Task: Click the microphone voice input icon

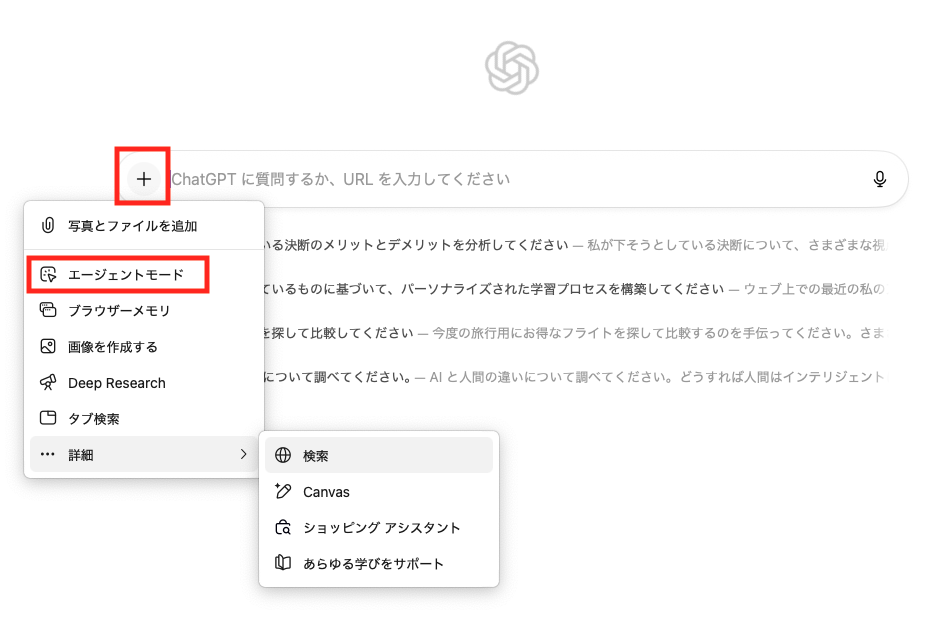Action: (x=879, y=179)
